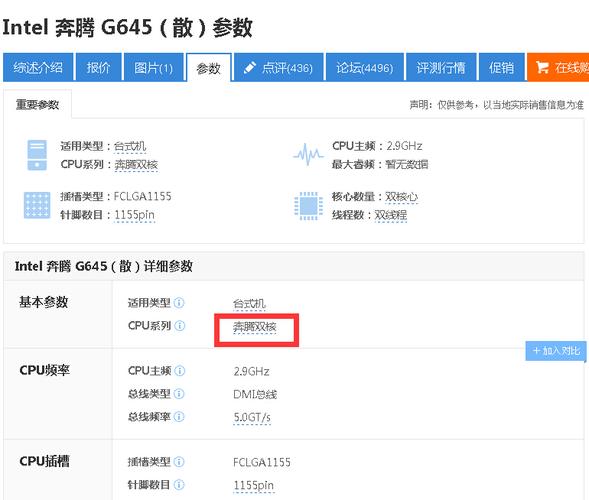Click the orange 在线购 cart button
This screenshot has height=500, width=589.
point(558,67)
